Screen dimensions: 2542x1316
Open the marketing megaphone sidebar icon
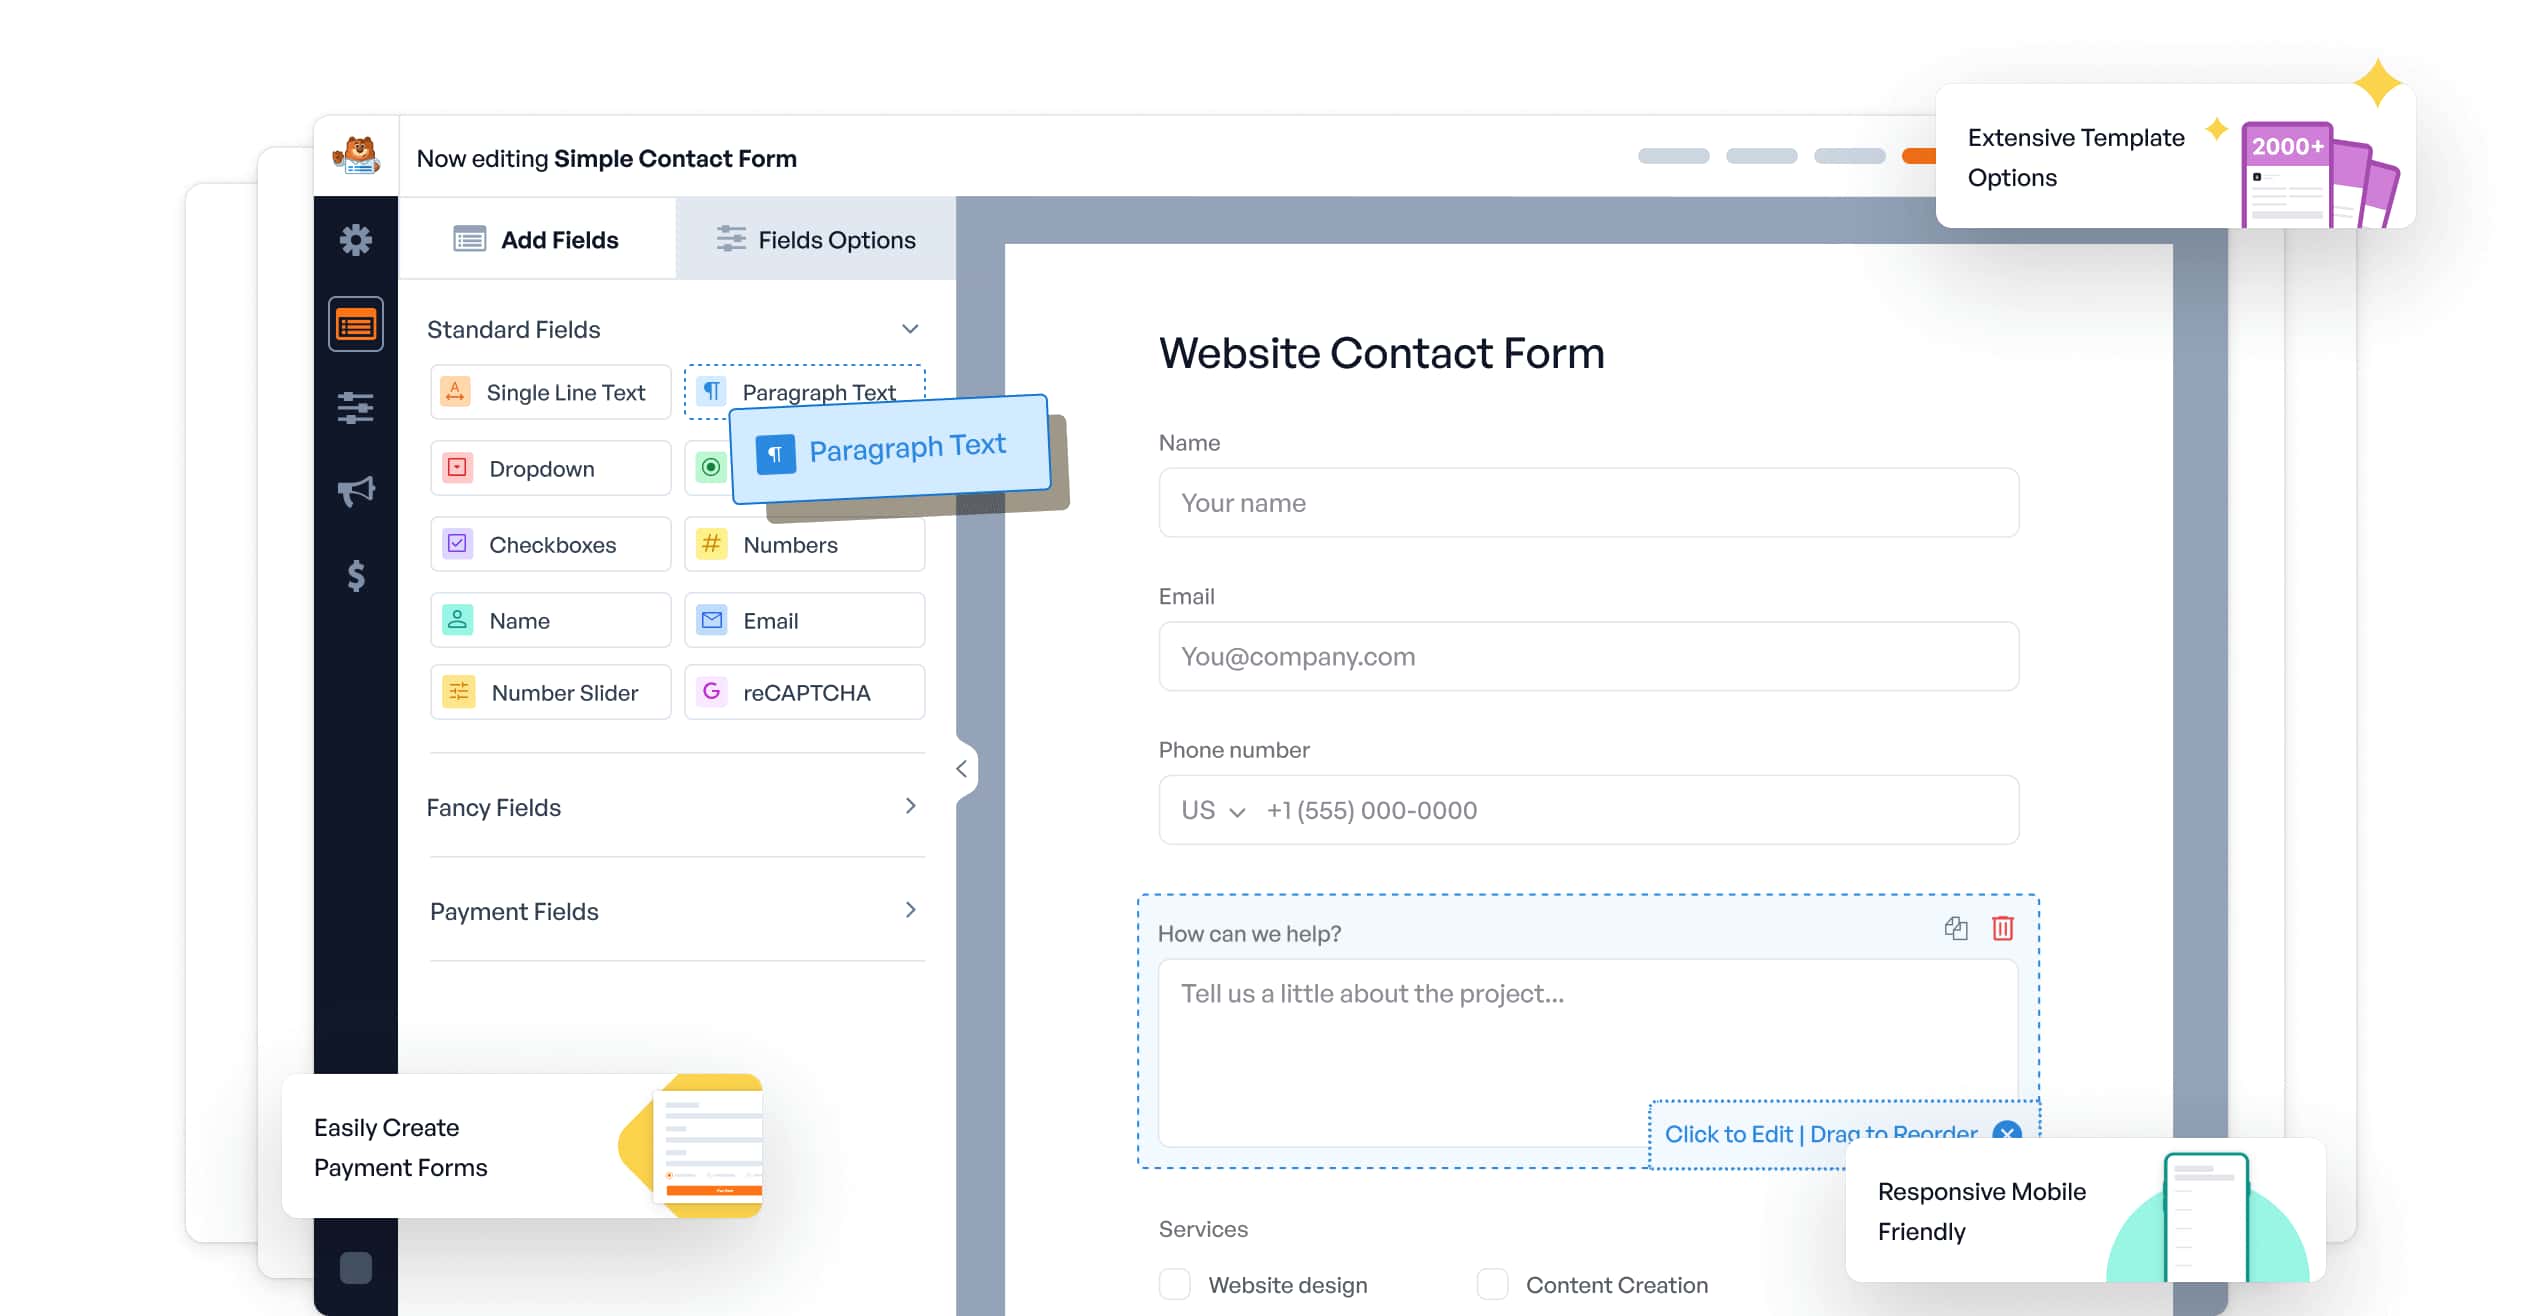pos(355,491)
